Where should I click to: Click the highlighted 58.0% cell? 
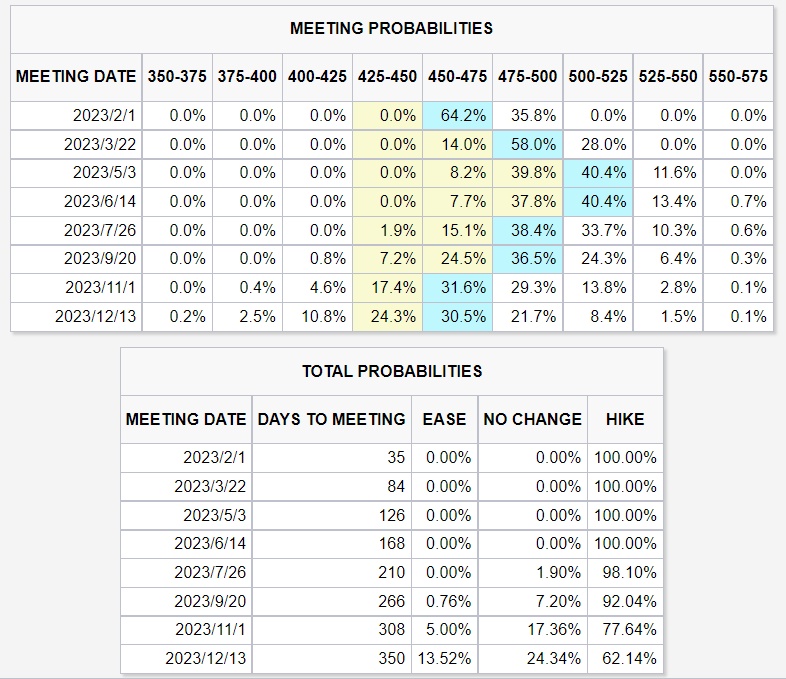tap(527, 145)
